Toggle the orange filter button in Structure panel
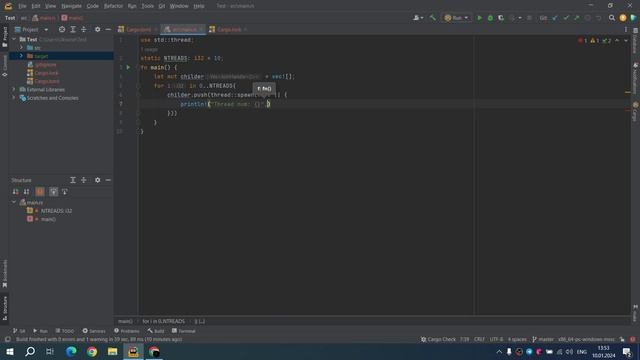The image size is (640, 360). coord(40,192)
